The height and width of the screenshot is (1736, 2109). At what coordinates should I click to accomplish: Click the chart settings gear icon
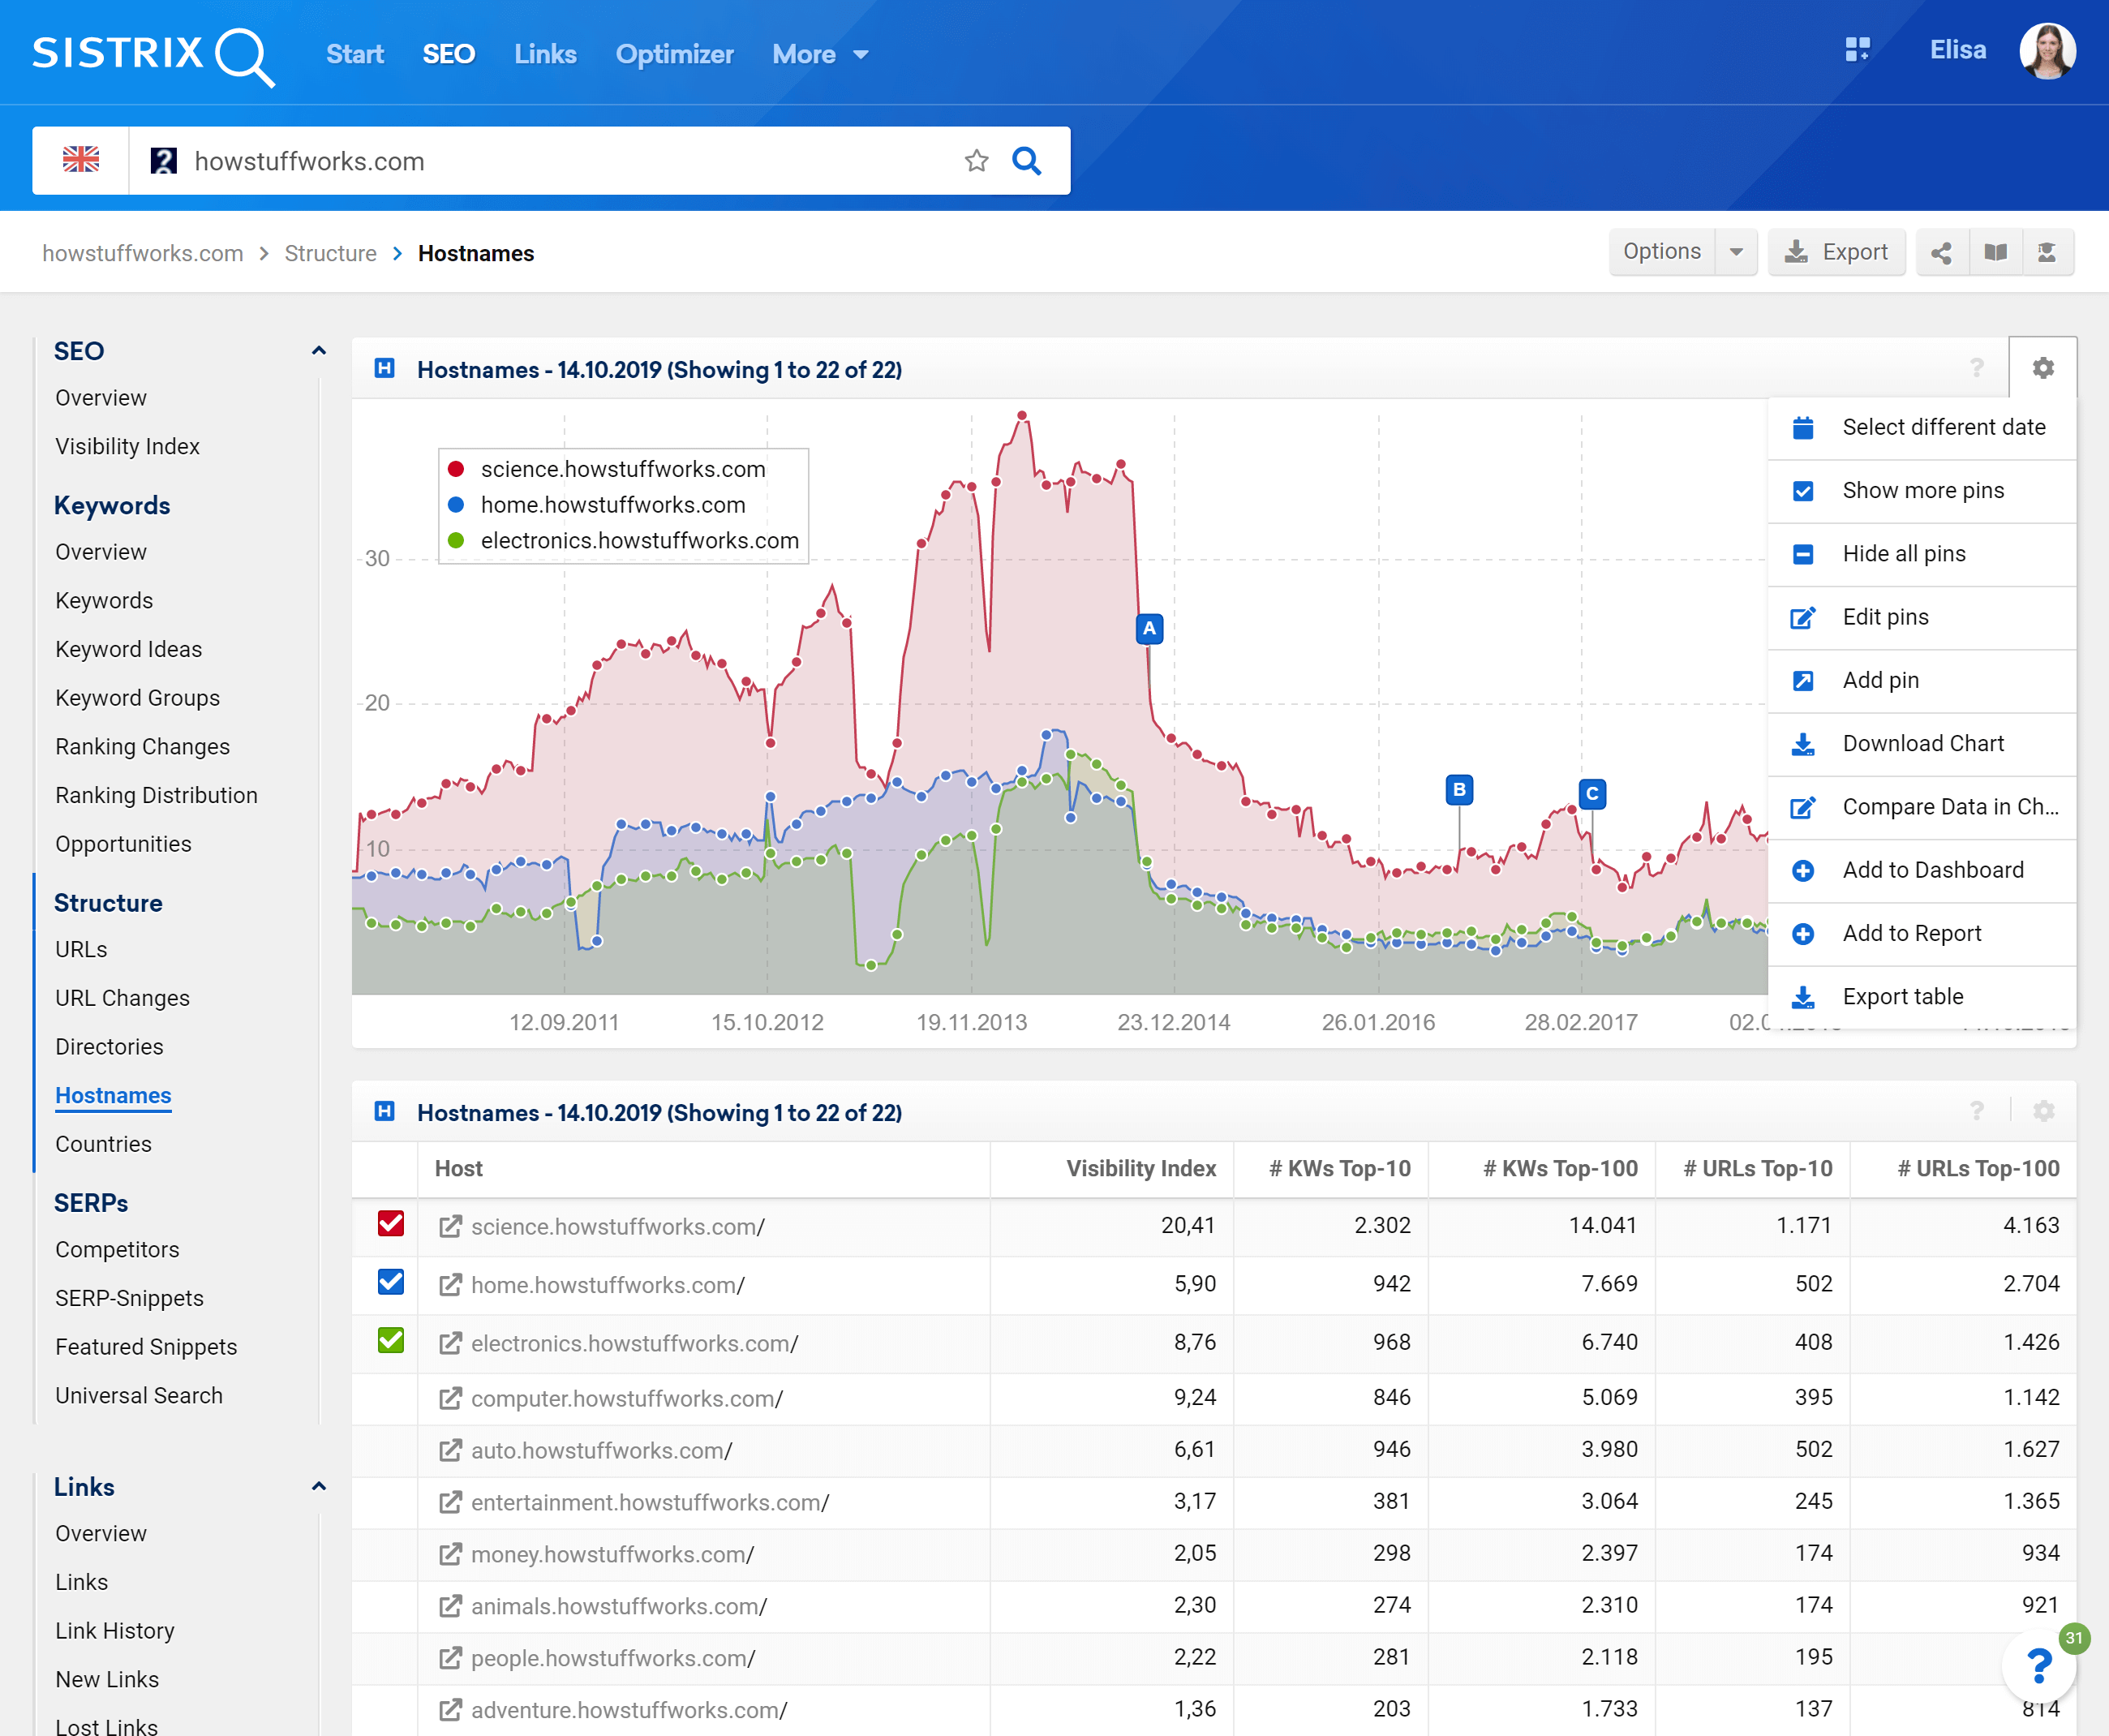pyautogui.click(x=2043, y=368)
